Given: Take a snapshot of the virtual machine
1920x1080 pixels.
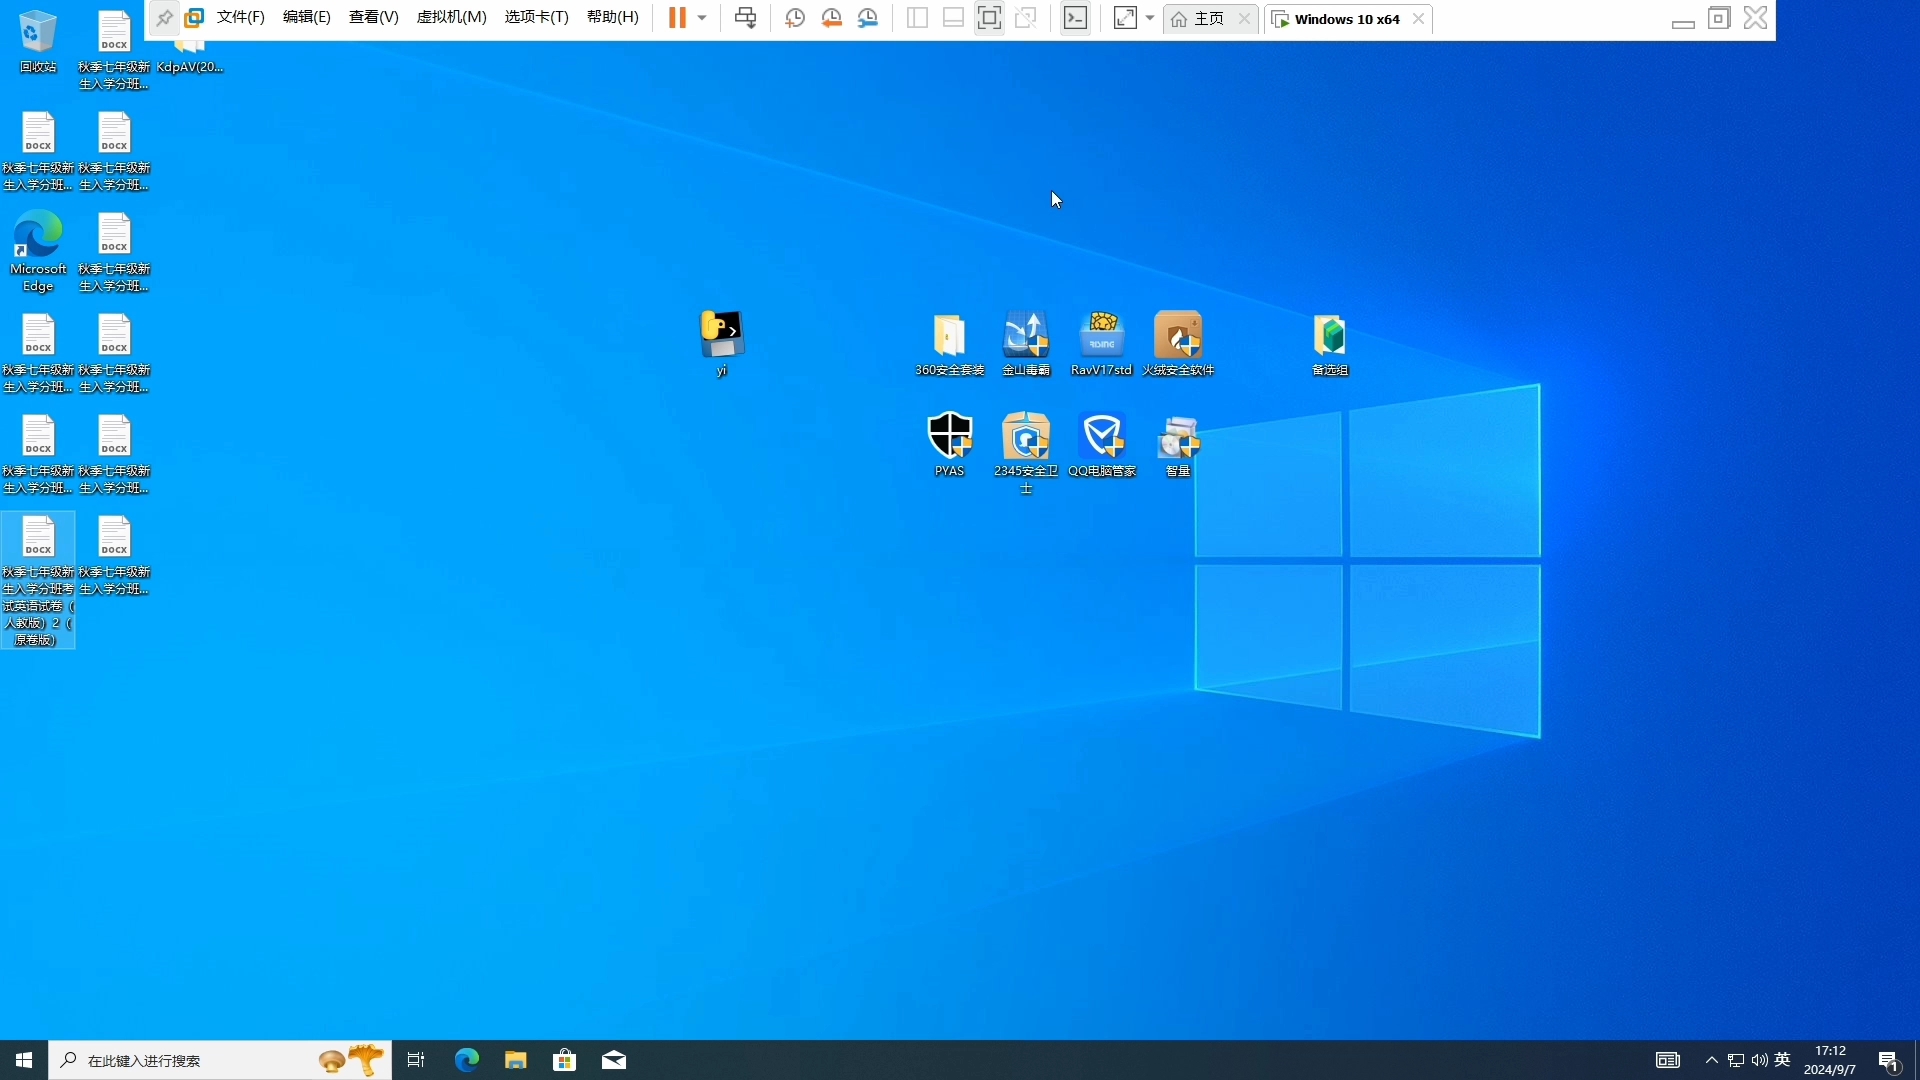Looking at the screenshot, I should [x=795, y=18].
